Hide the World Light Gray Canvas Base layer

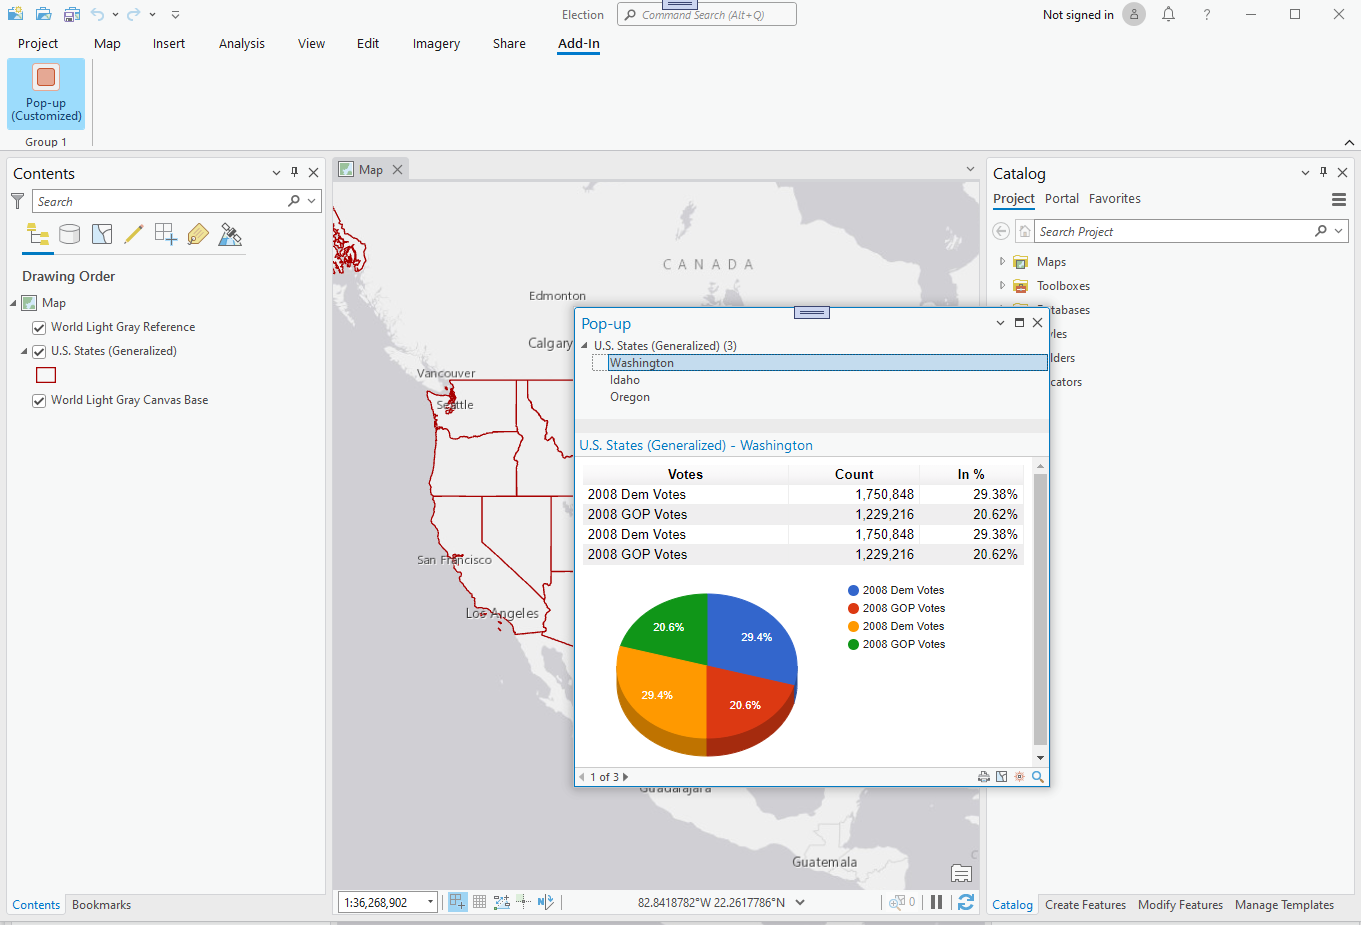coord(38,399)
